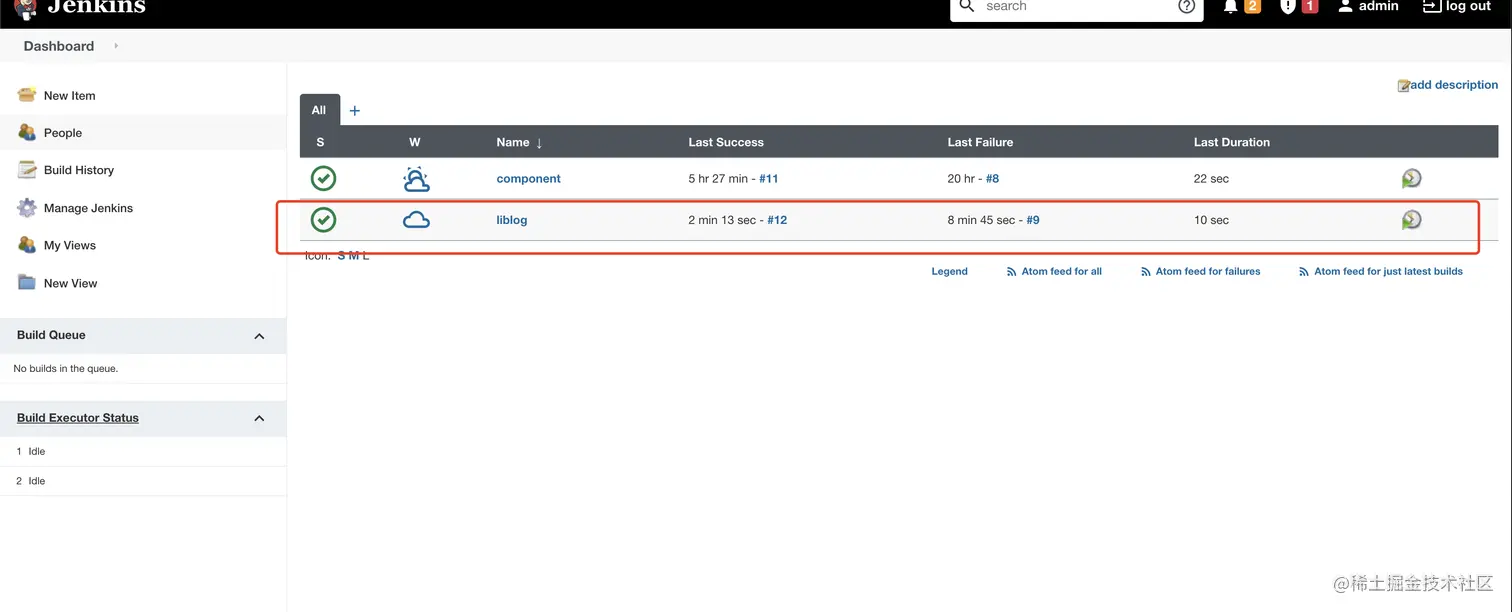Log out of Jenkins
The height and width of the screenshot is (612, 1512).
coord(1457,6)
